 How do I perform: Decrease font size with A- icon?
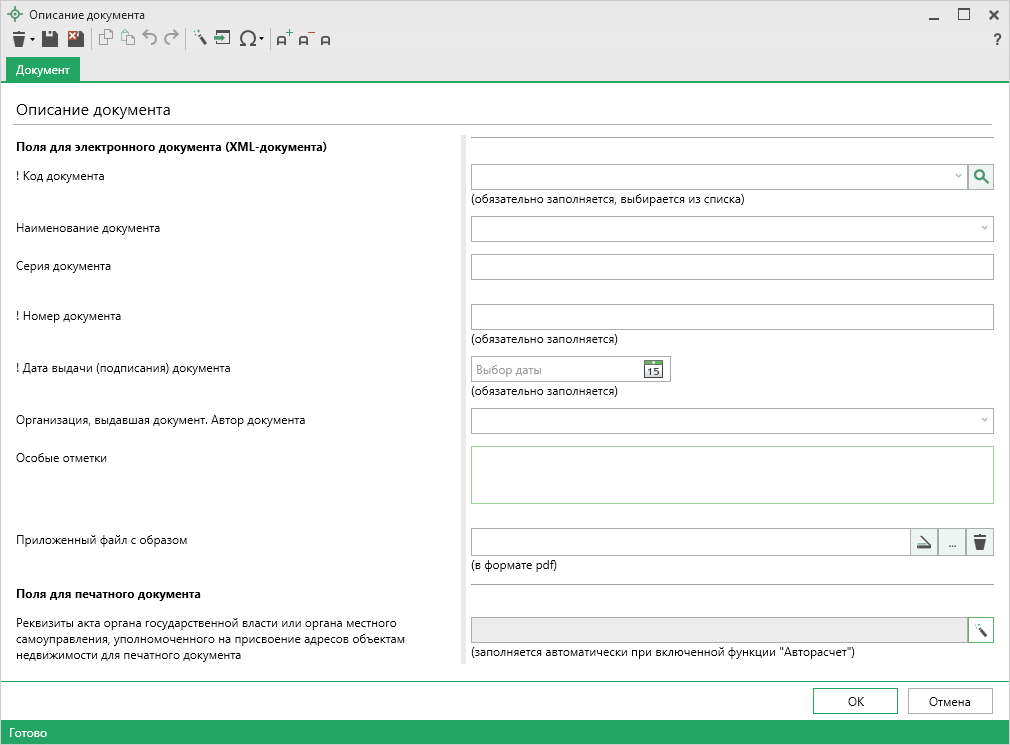(306, 39)
